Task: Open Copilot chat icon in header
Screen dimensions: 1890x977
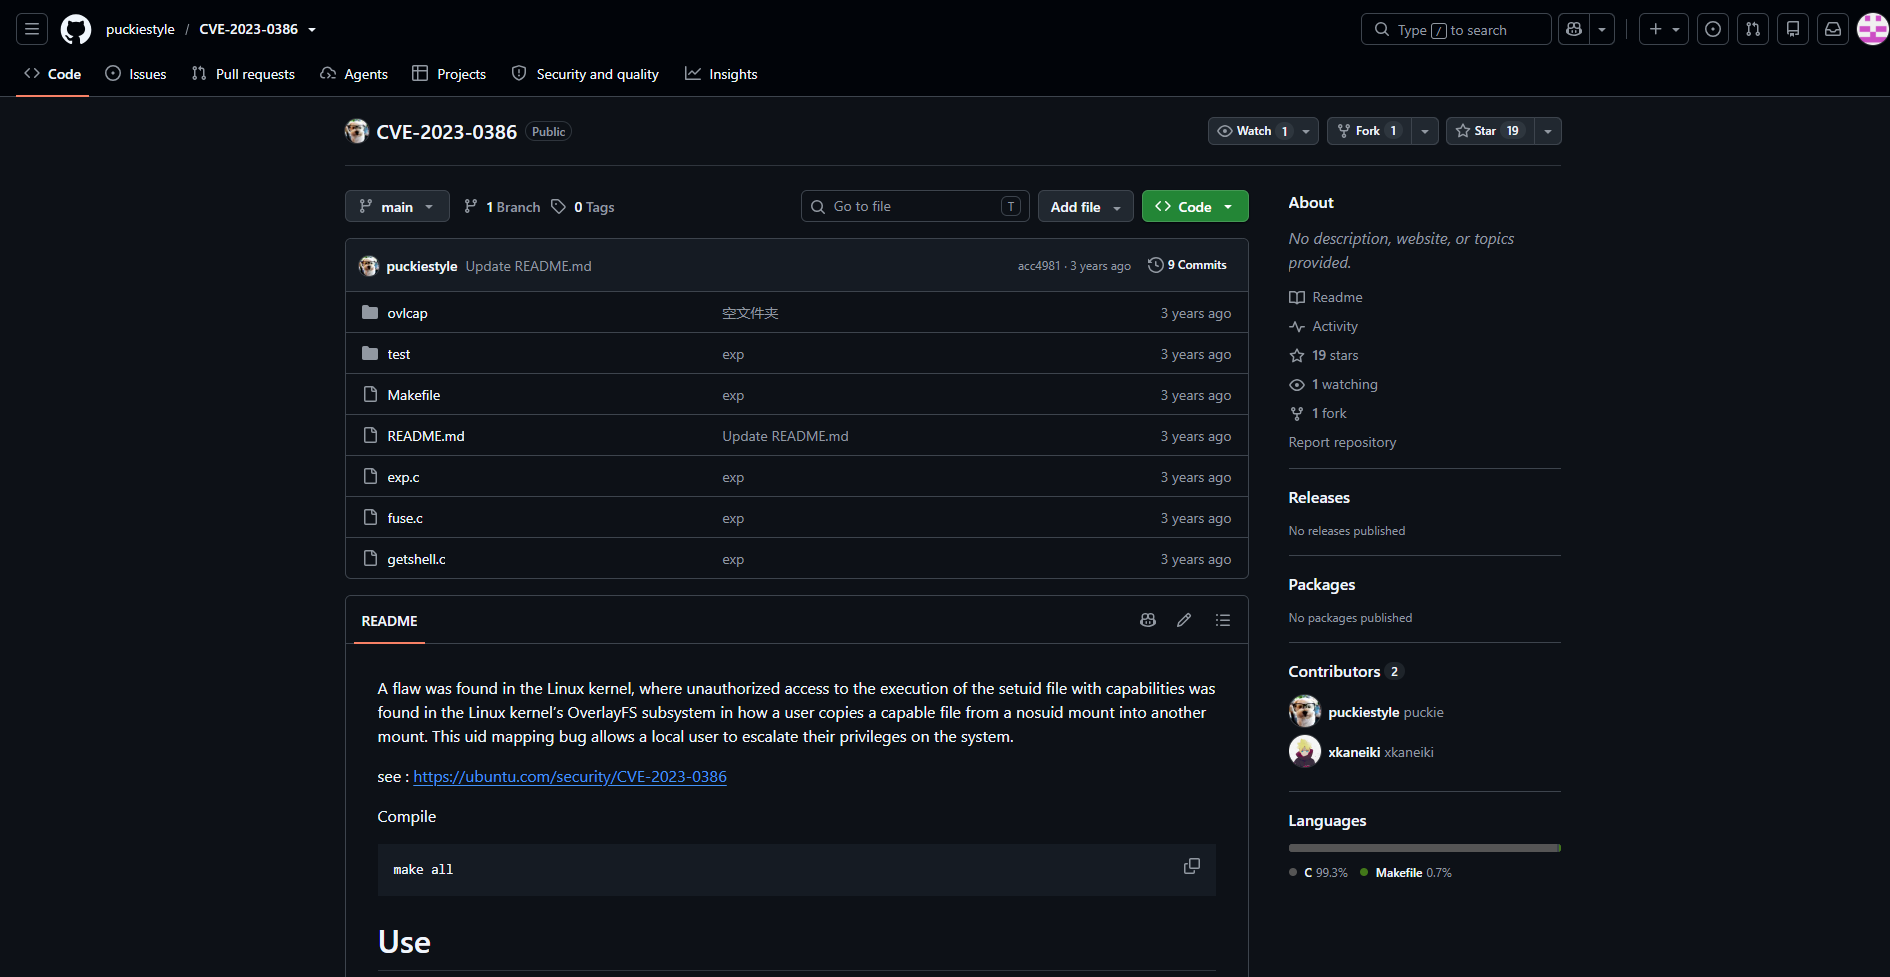Action: (1574, 29)
